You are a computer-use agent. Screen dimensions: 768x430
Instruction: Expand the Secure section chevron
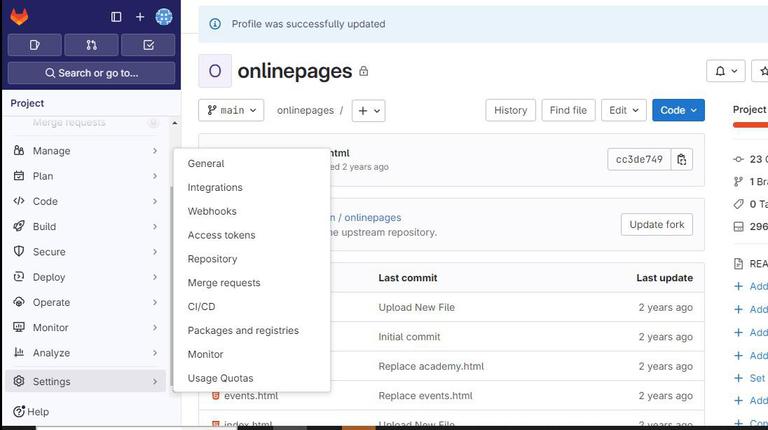[x=155, y=252]
